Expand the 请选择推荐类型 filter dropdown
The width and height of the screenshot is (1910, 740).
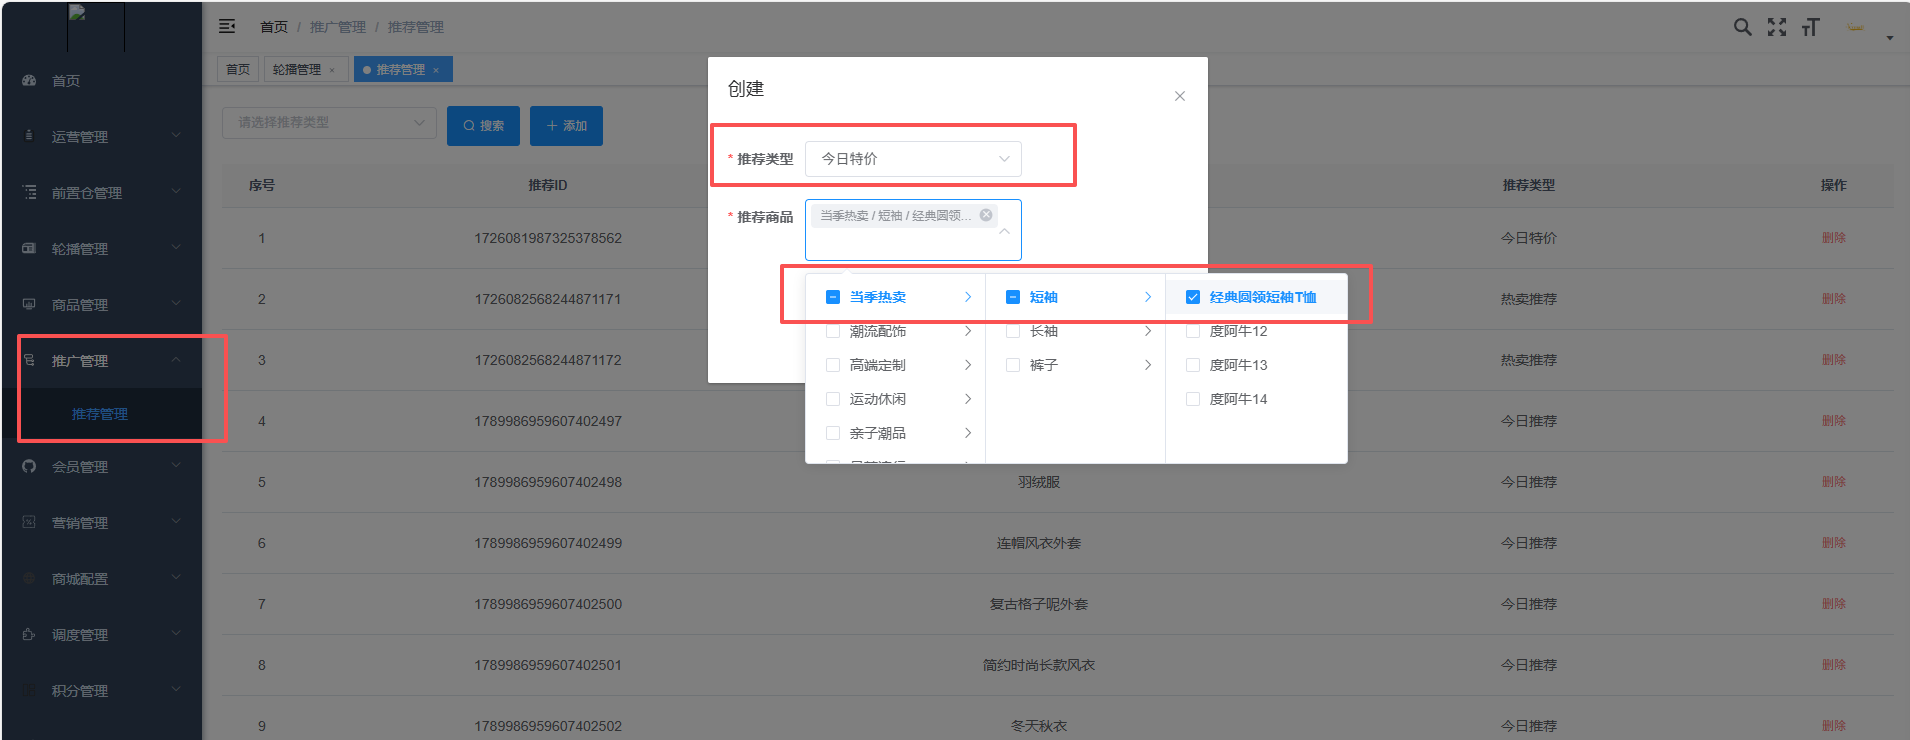[328, 123]
